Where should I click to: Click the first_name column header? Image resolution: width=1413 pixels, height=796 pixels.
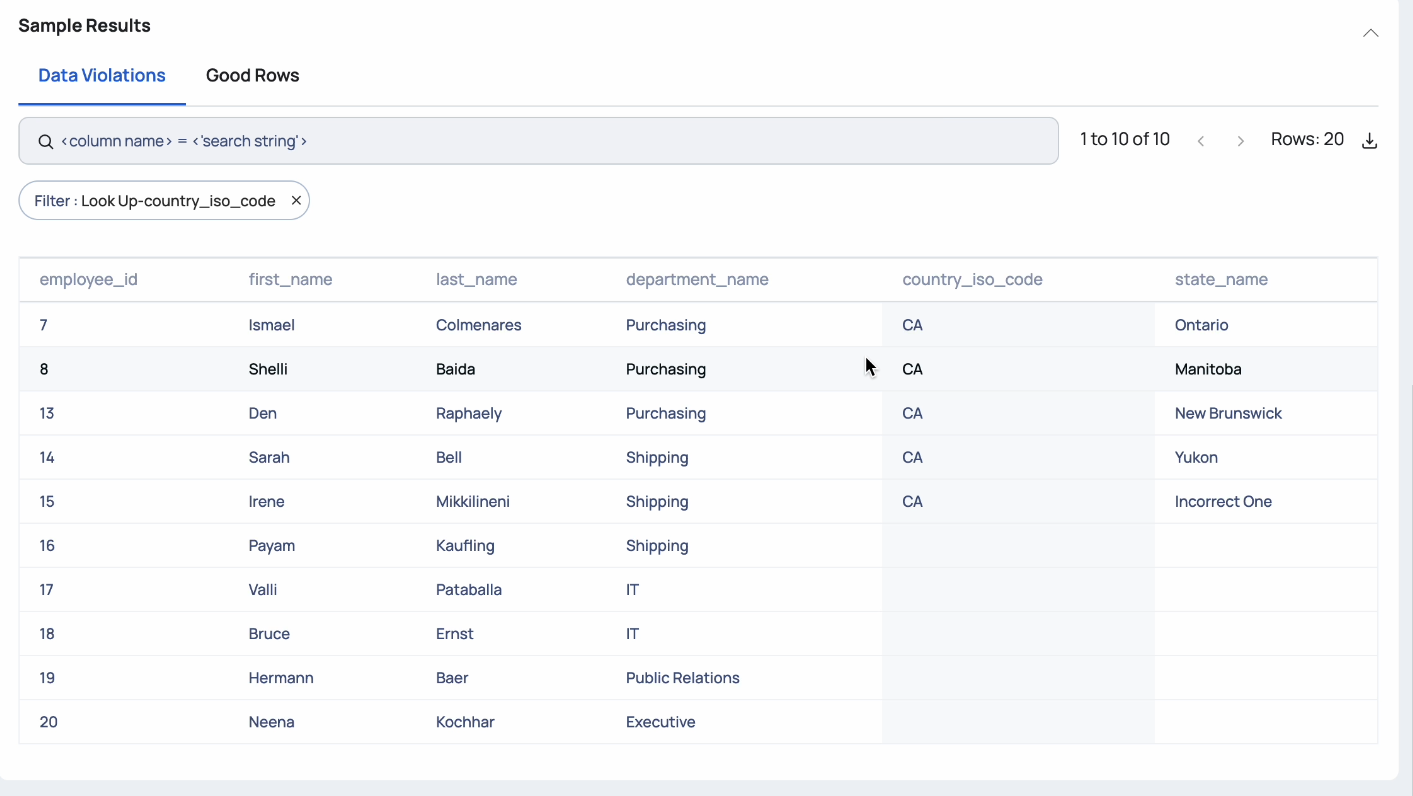point(290,279)
